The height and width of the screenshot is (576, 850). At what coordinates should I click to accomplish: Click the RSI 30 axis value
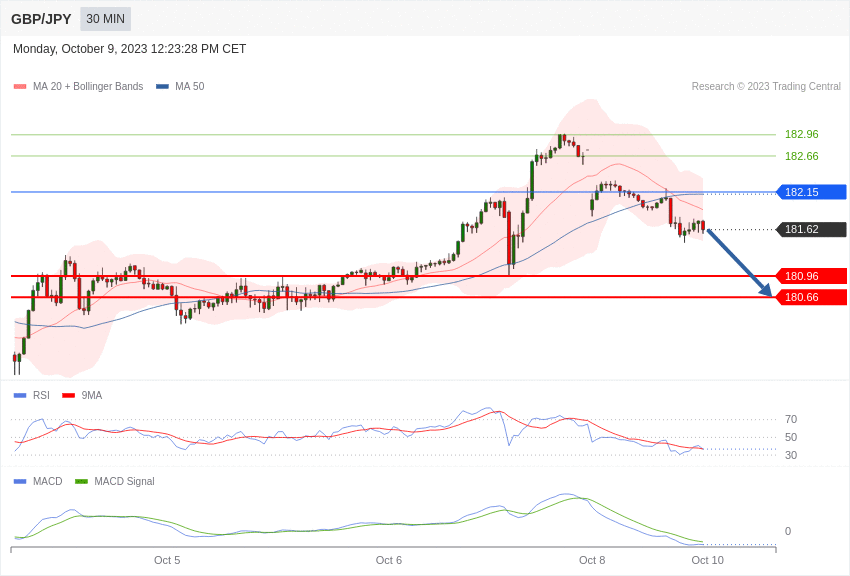click(791, 455)
